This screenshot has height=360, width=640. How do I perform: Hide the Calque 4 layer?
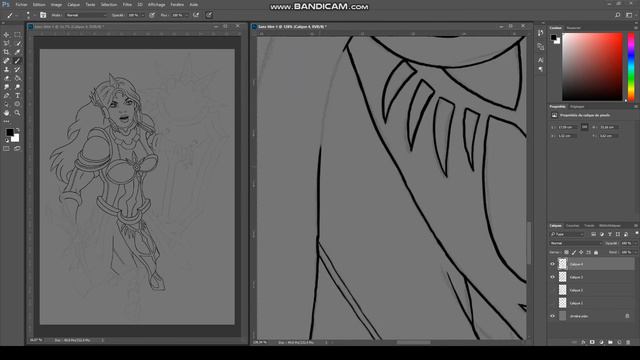(552, 264)
